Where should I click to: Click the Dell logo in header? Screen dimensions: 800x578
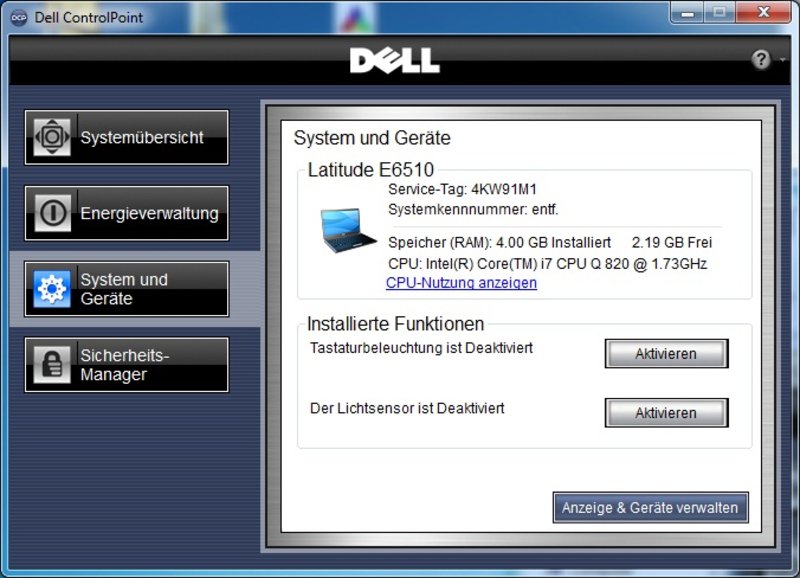[394, 60]
